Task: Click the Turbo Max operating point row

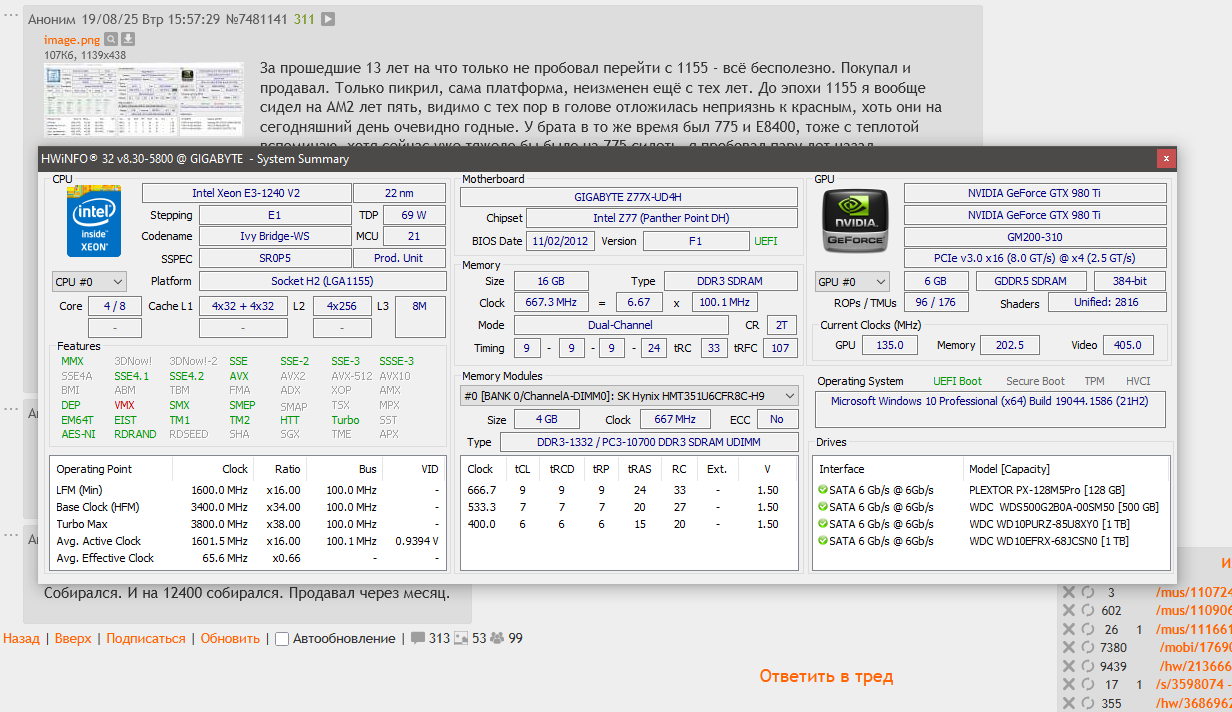Action: point(247,524)
